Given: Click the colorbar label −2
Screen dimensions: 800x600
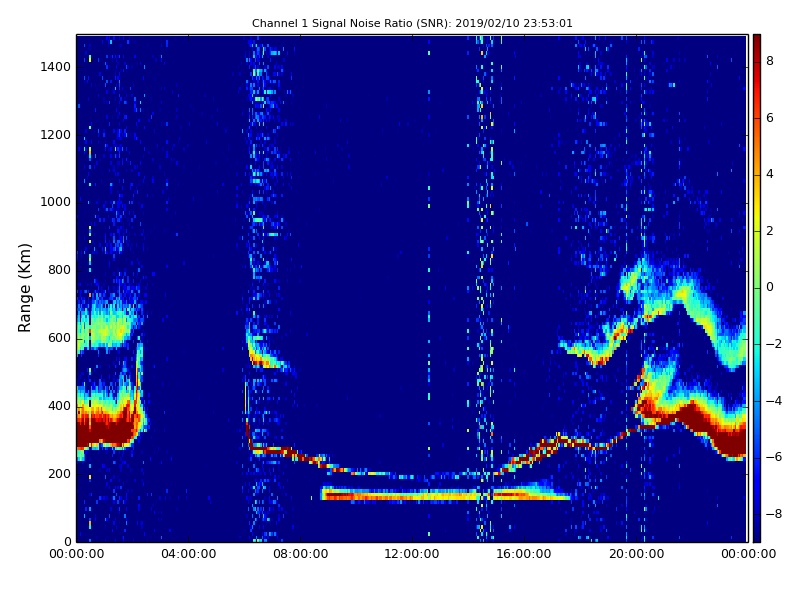Looking at the screenshot, I should [774, 344].
